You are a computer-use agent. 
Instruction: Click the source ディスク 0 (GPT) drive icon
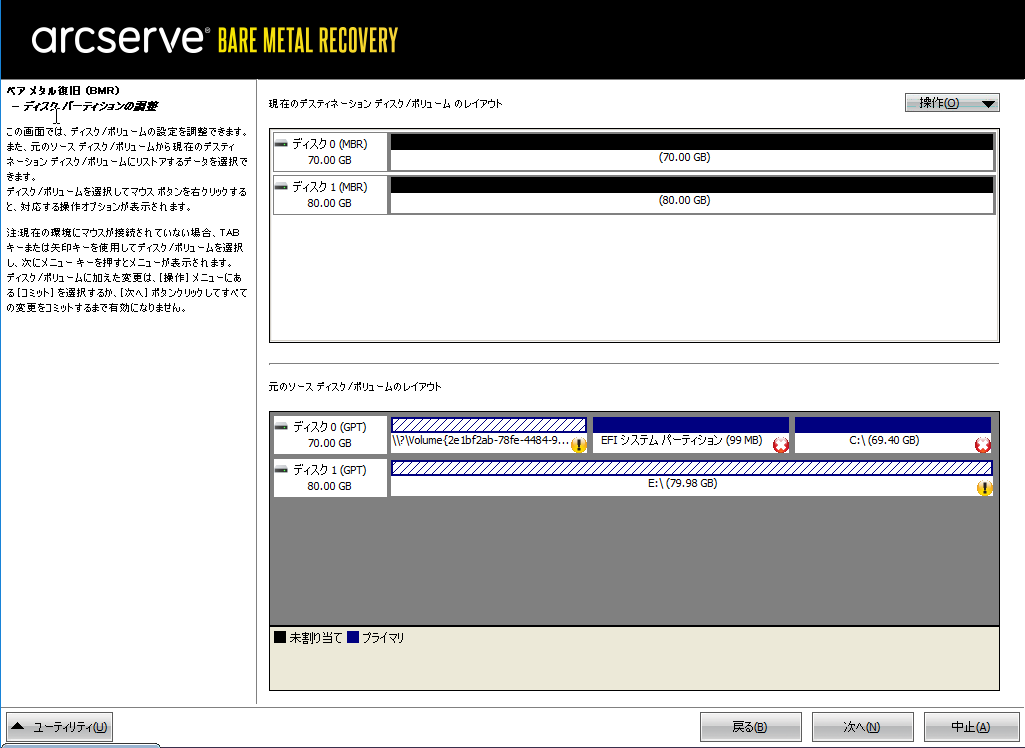[281, 426]
